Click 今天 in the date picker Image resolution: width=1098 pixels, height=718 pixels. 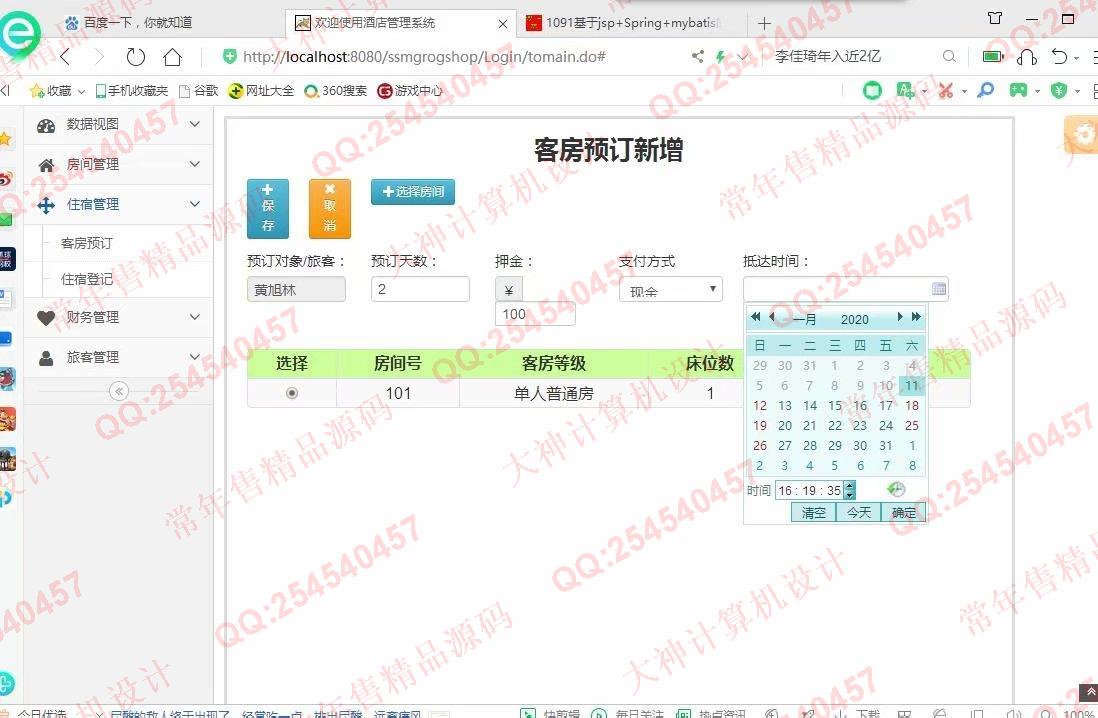(859, 512)
